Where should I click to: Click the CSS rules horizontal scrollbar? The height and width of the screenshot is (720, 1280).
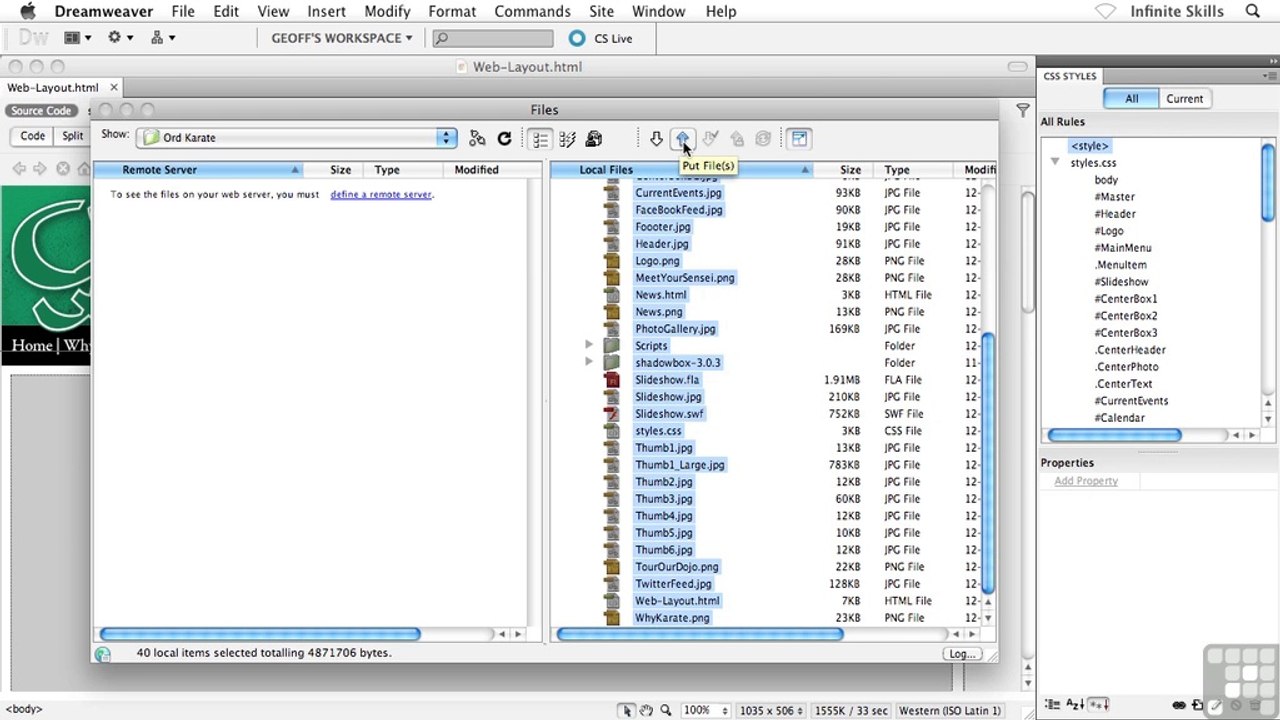(x=1114, y=435)
